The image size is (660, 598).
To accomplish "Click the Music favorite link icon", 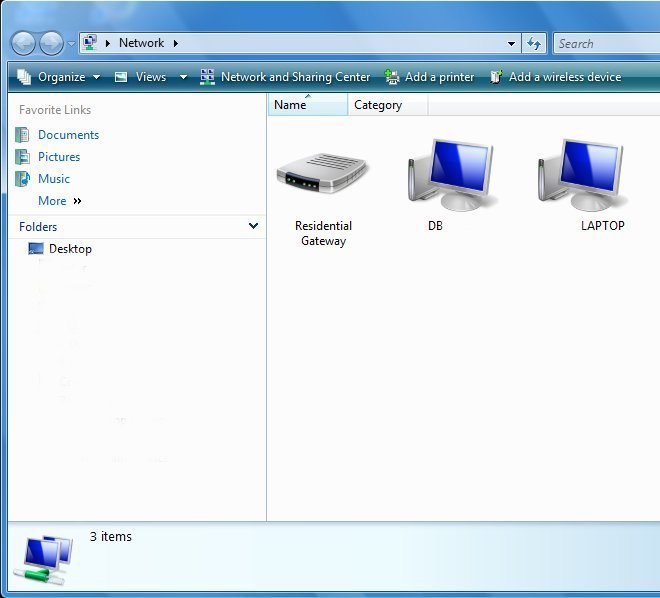I will click(22, 178).
